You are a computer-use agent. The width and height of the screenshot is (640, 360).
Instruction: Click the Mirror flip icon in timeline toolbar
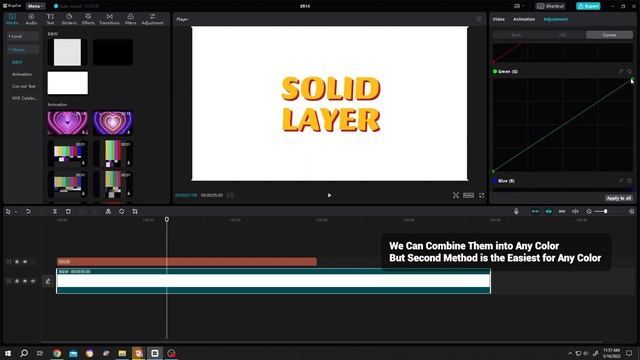point(108,211)
